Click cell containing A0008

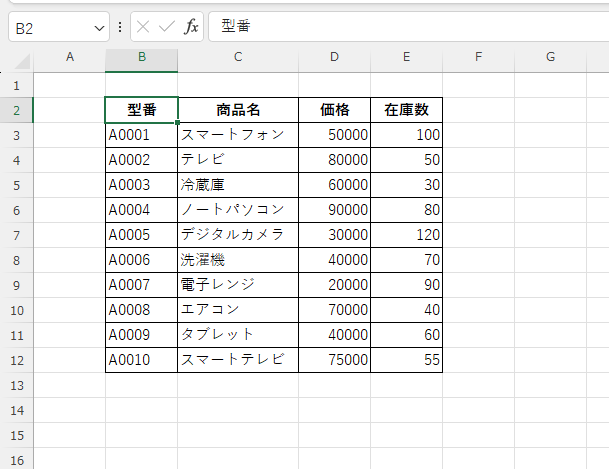142,310
